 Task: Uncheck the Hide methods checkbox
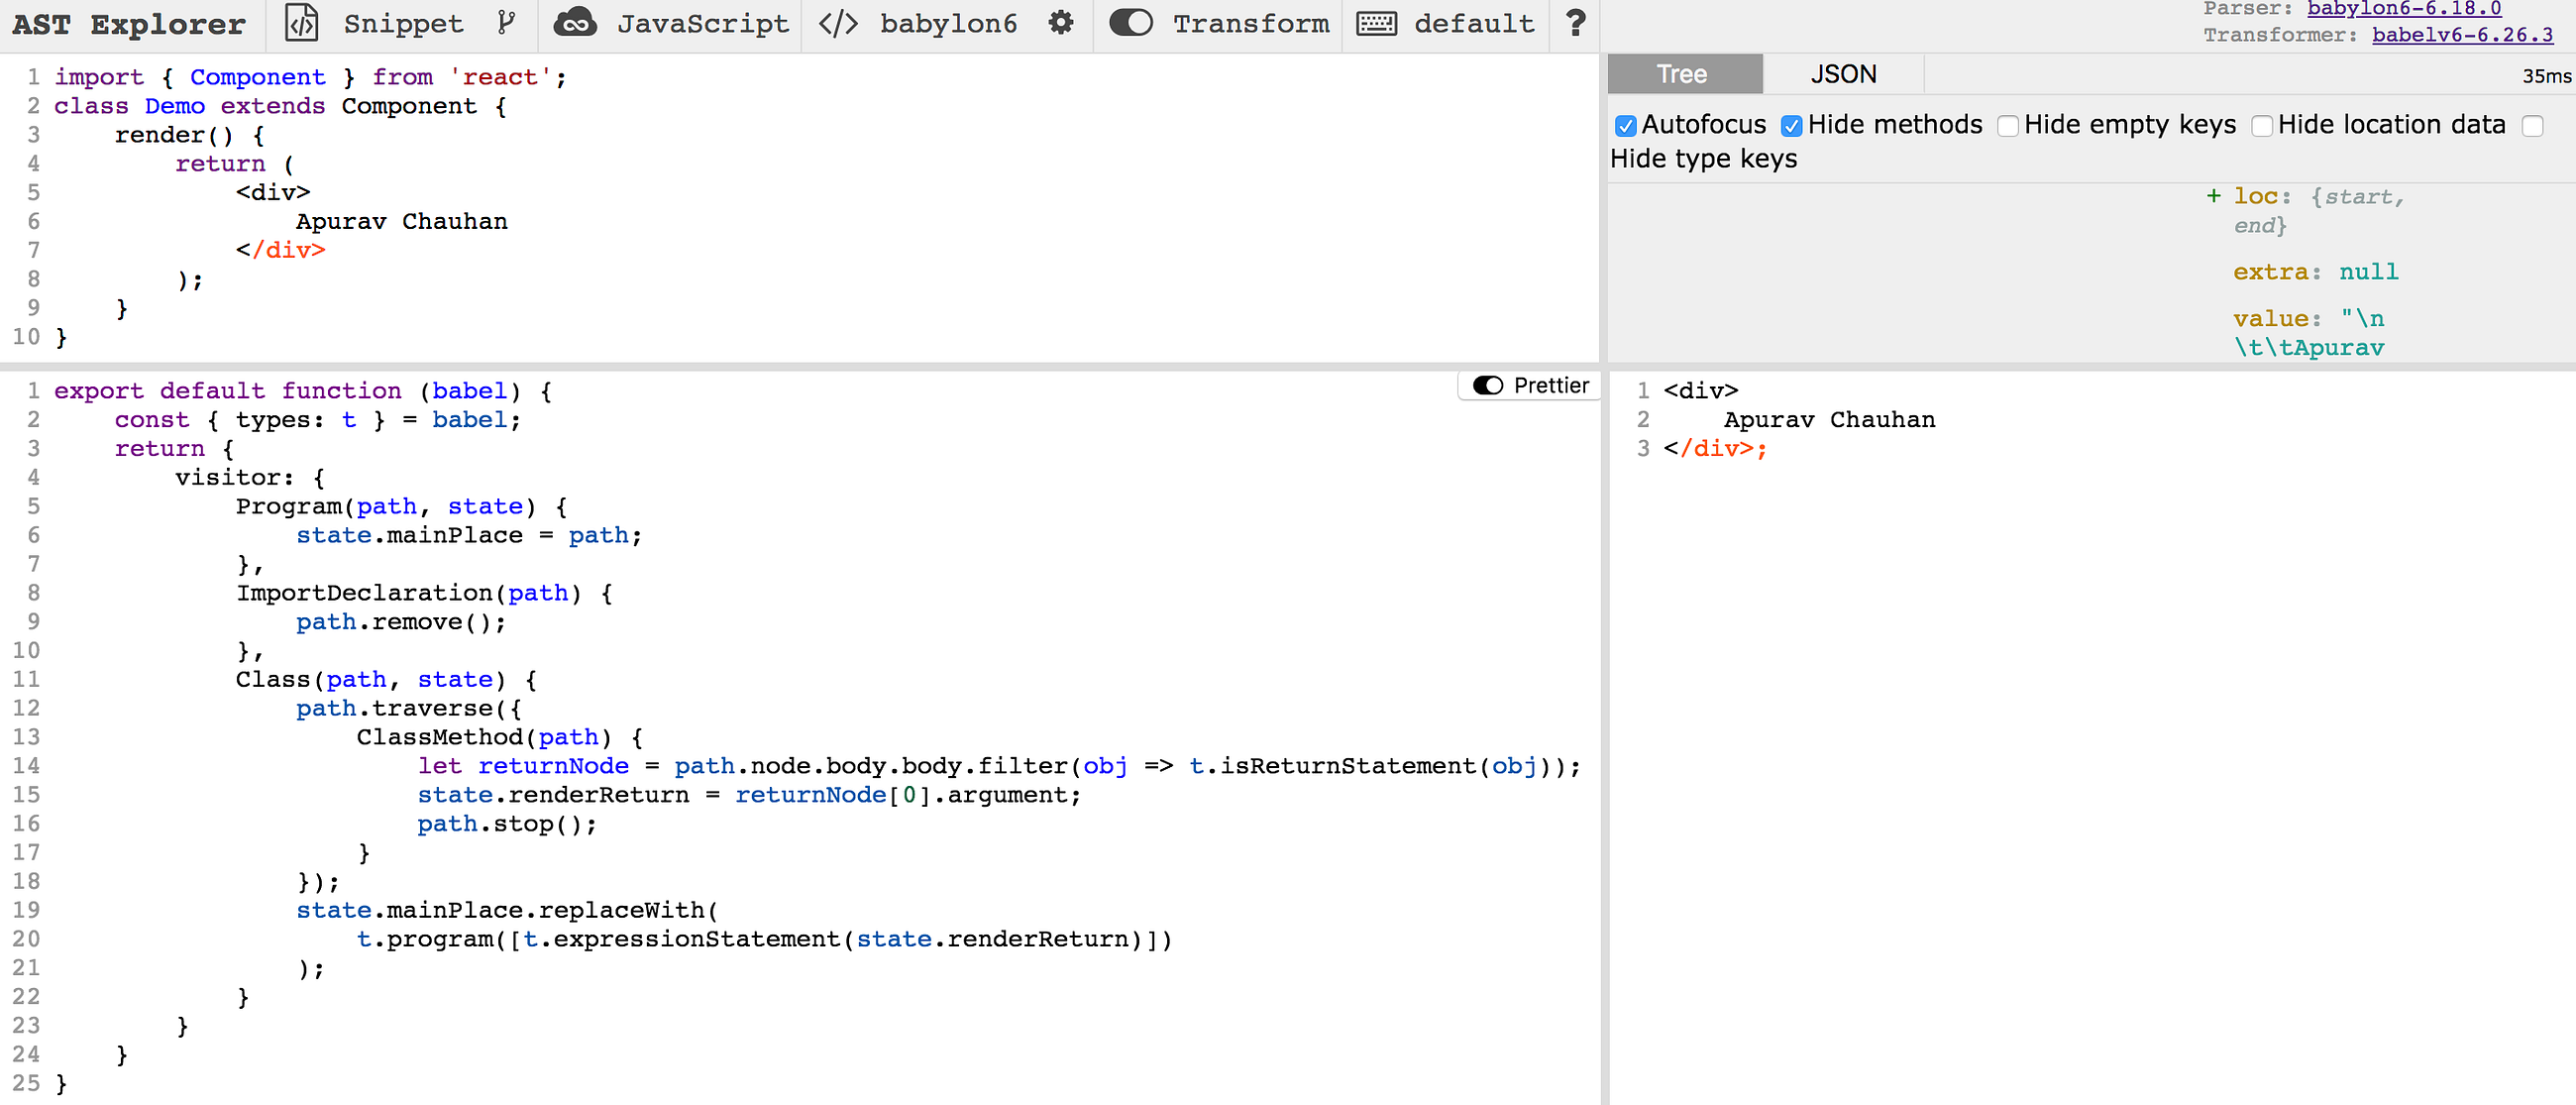pyautogui.click(x=1791, y=126)
